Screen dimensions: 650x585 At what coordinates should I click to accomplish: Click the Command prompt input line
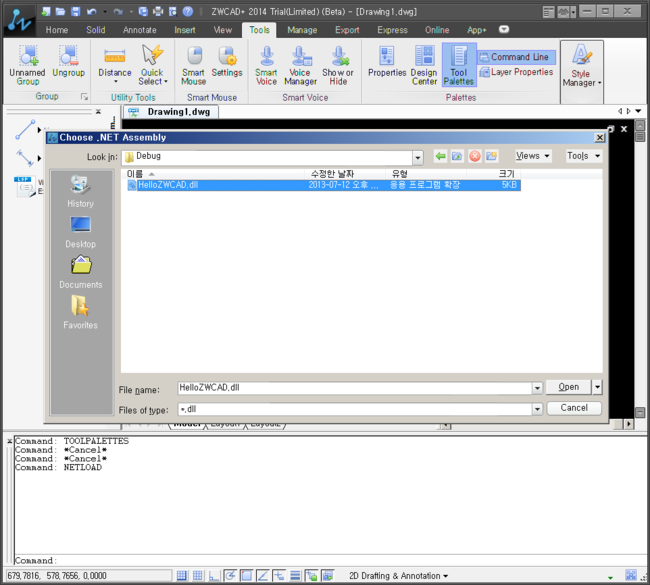pos(330,561)
